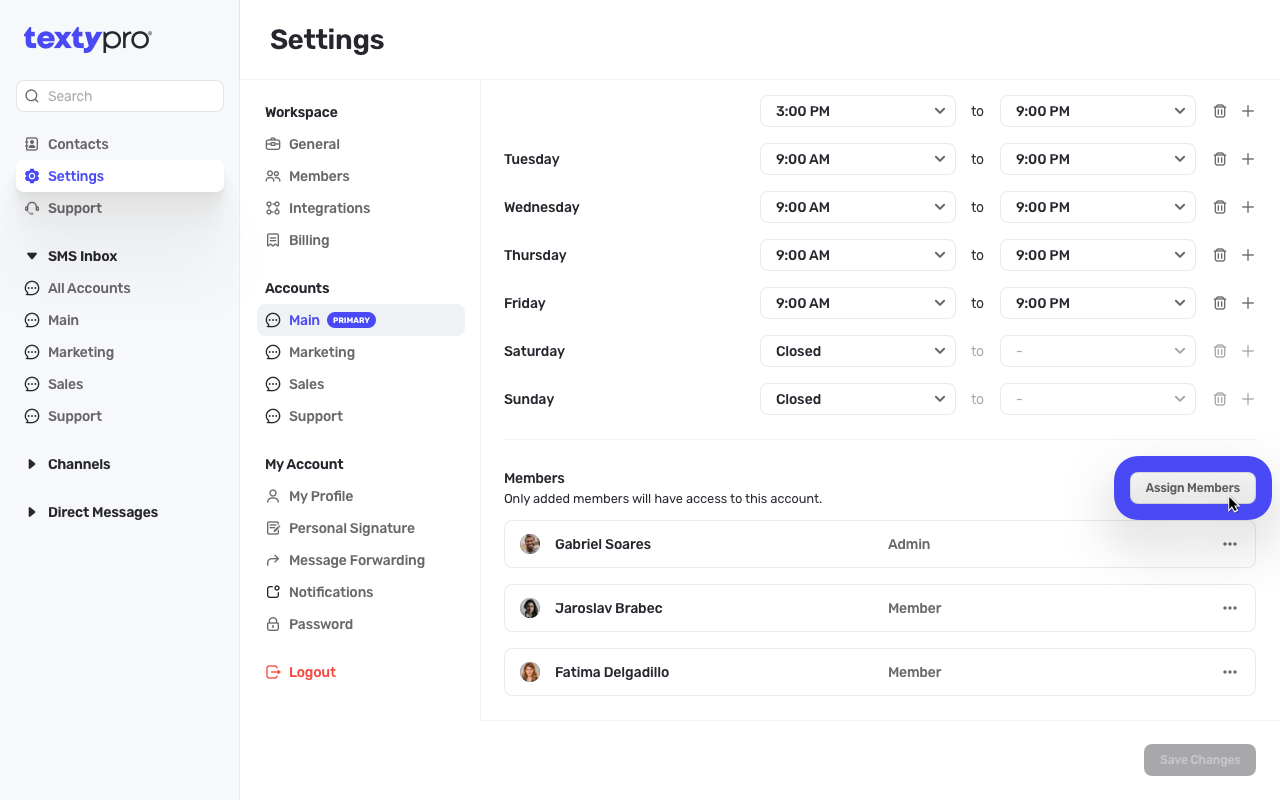
Task: Open the 3:00 PM start time dropdown
Action: pyautogui.click(x=858, y=111)
